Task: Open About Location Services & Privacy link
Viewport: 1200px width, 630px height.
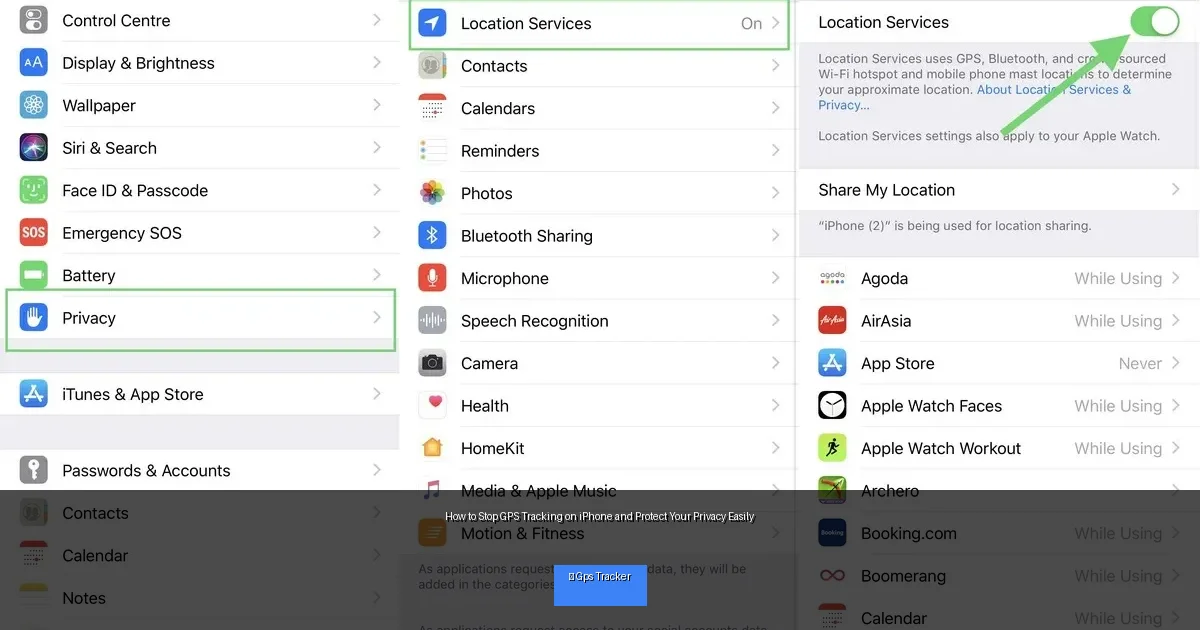Action: (x=974, y=97)
